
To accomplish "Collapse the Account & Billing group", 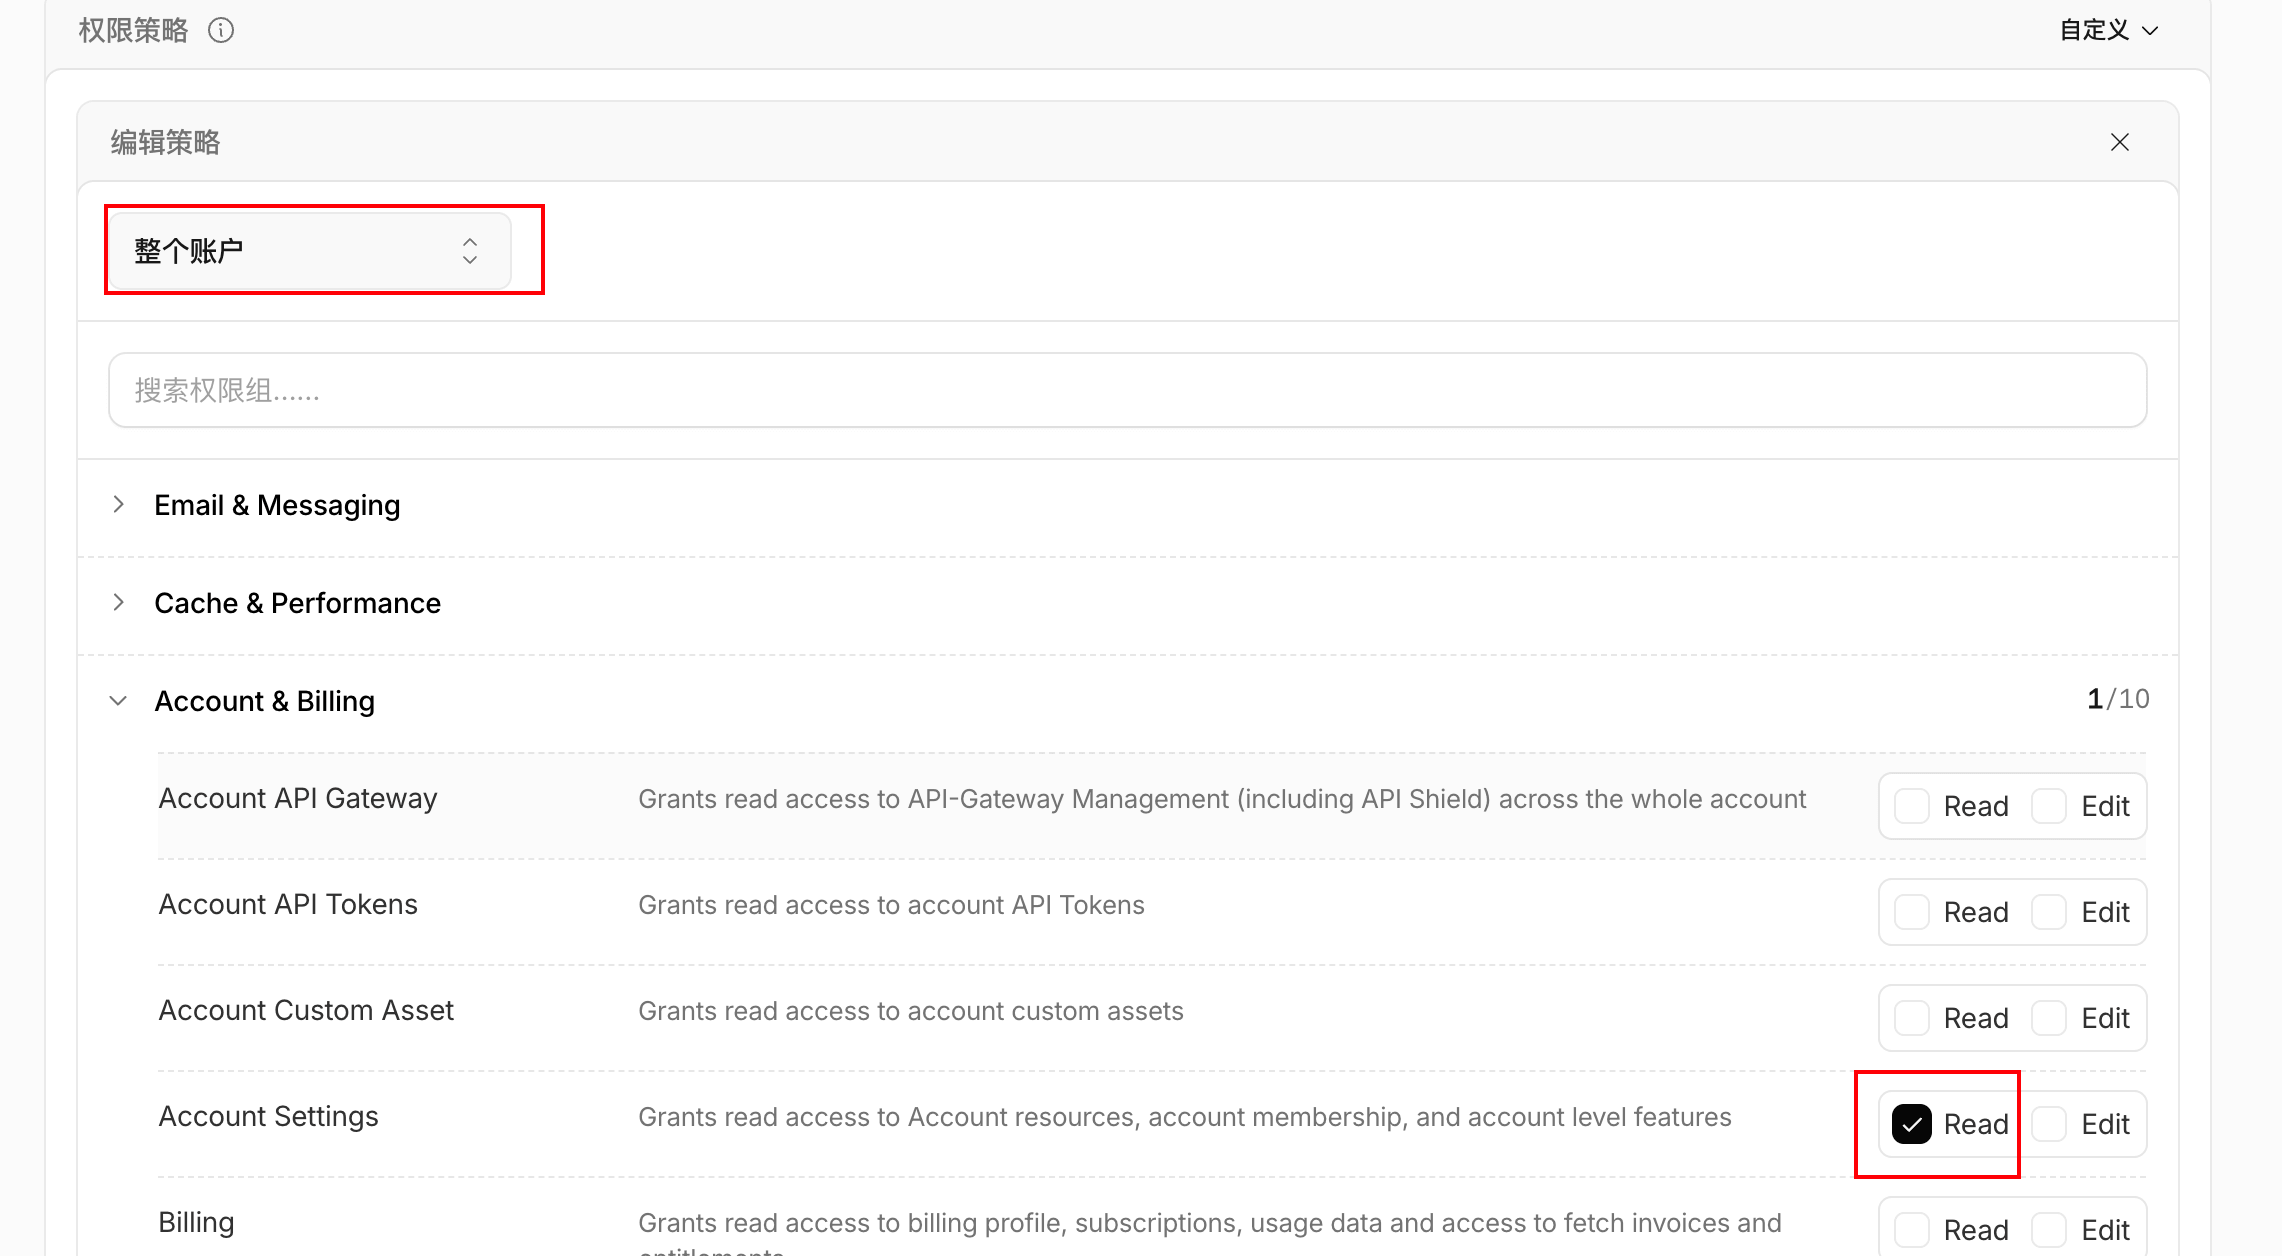I will coord(119,701).
